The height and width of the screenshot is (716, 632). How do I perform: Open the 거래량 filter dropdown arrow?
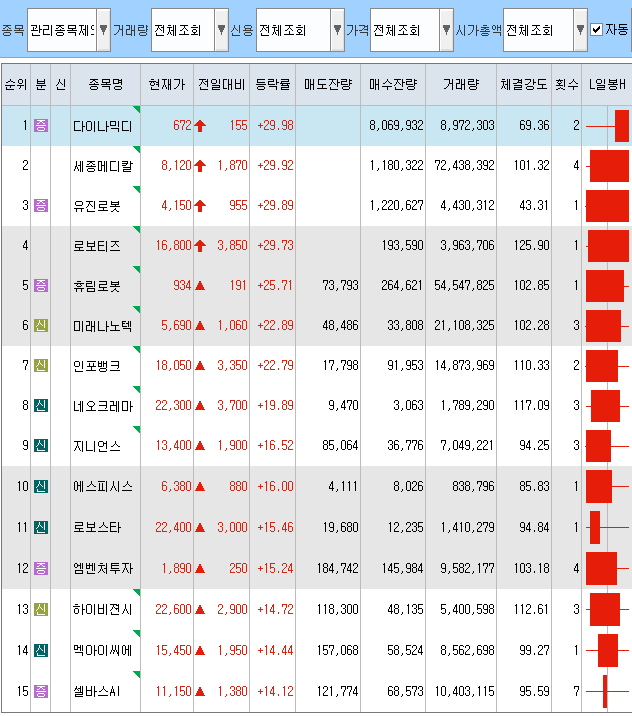coord(221,30)
